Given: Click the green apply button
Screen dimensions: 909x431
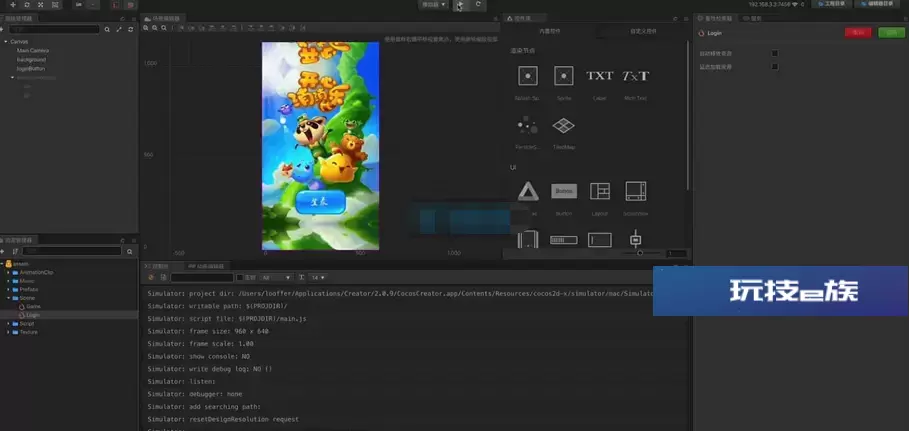Looking at the screenshot, I should click(x=891, y=32).
